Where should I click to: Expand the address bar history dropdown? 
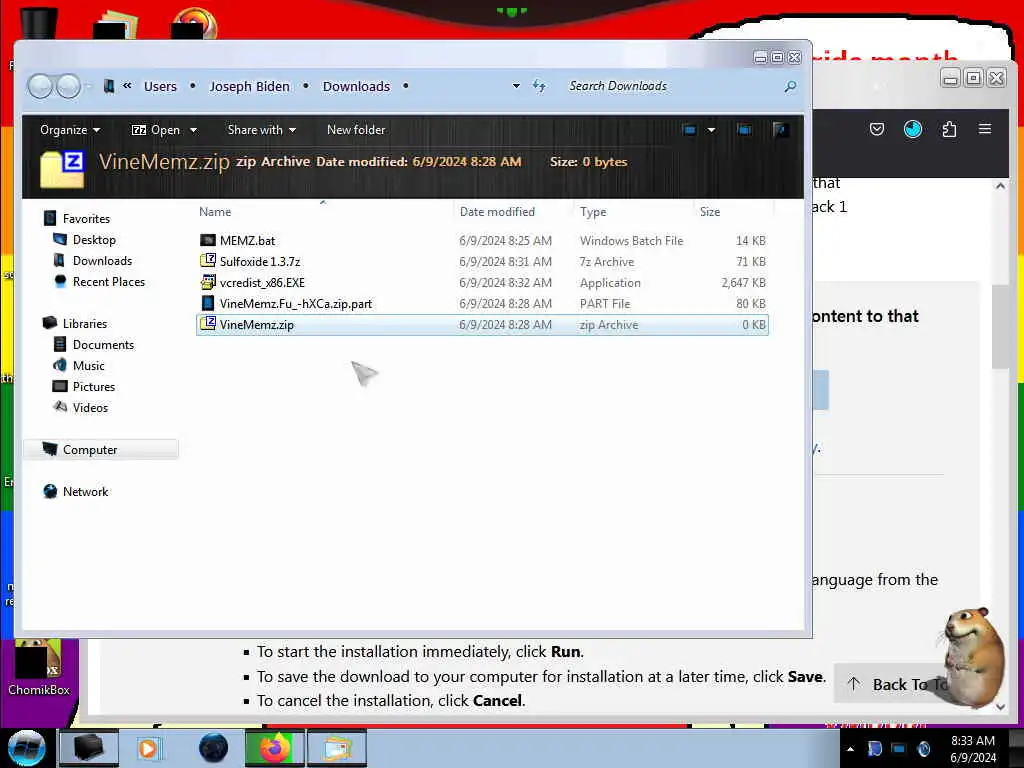516,86
